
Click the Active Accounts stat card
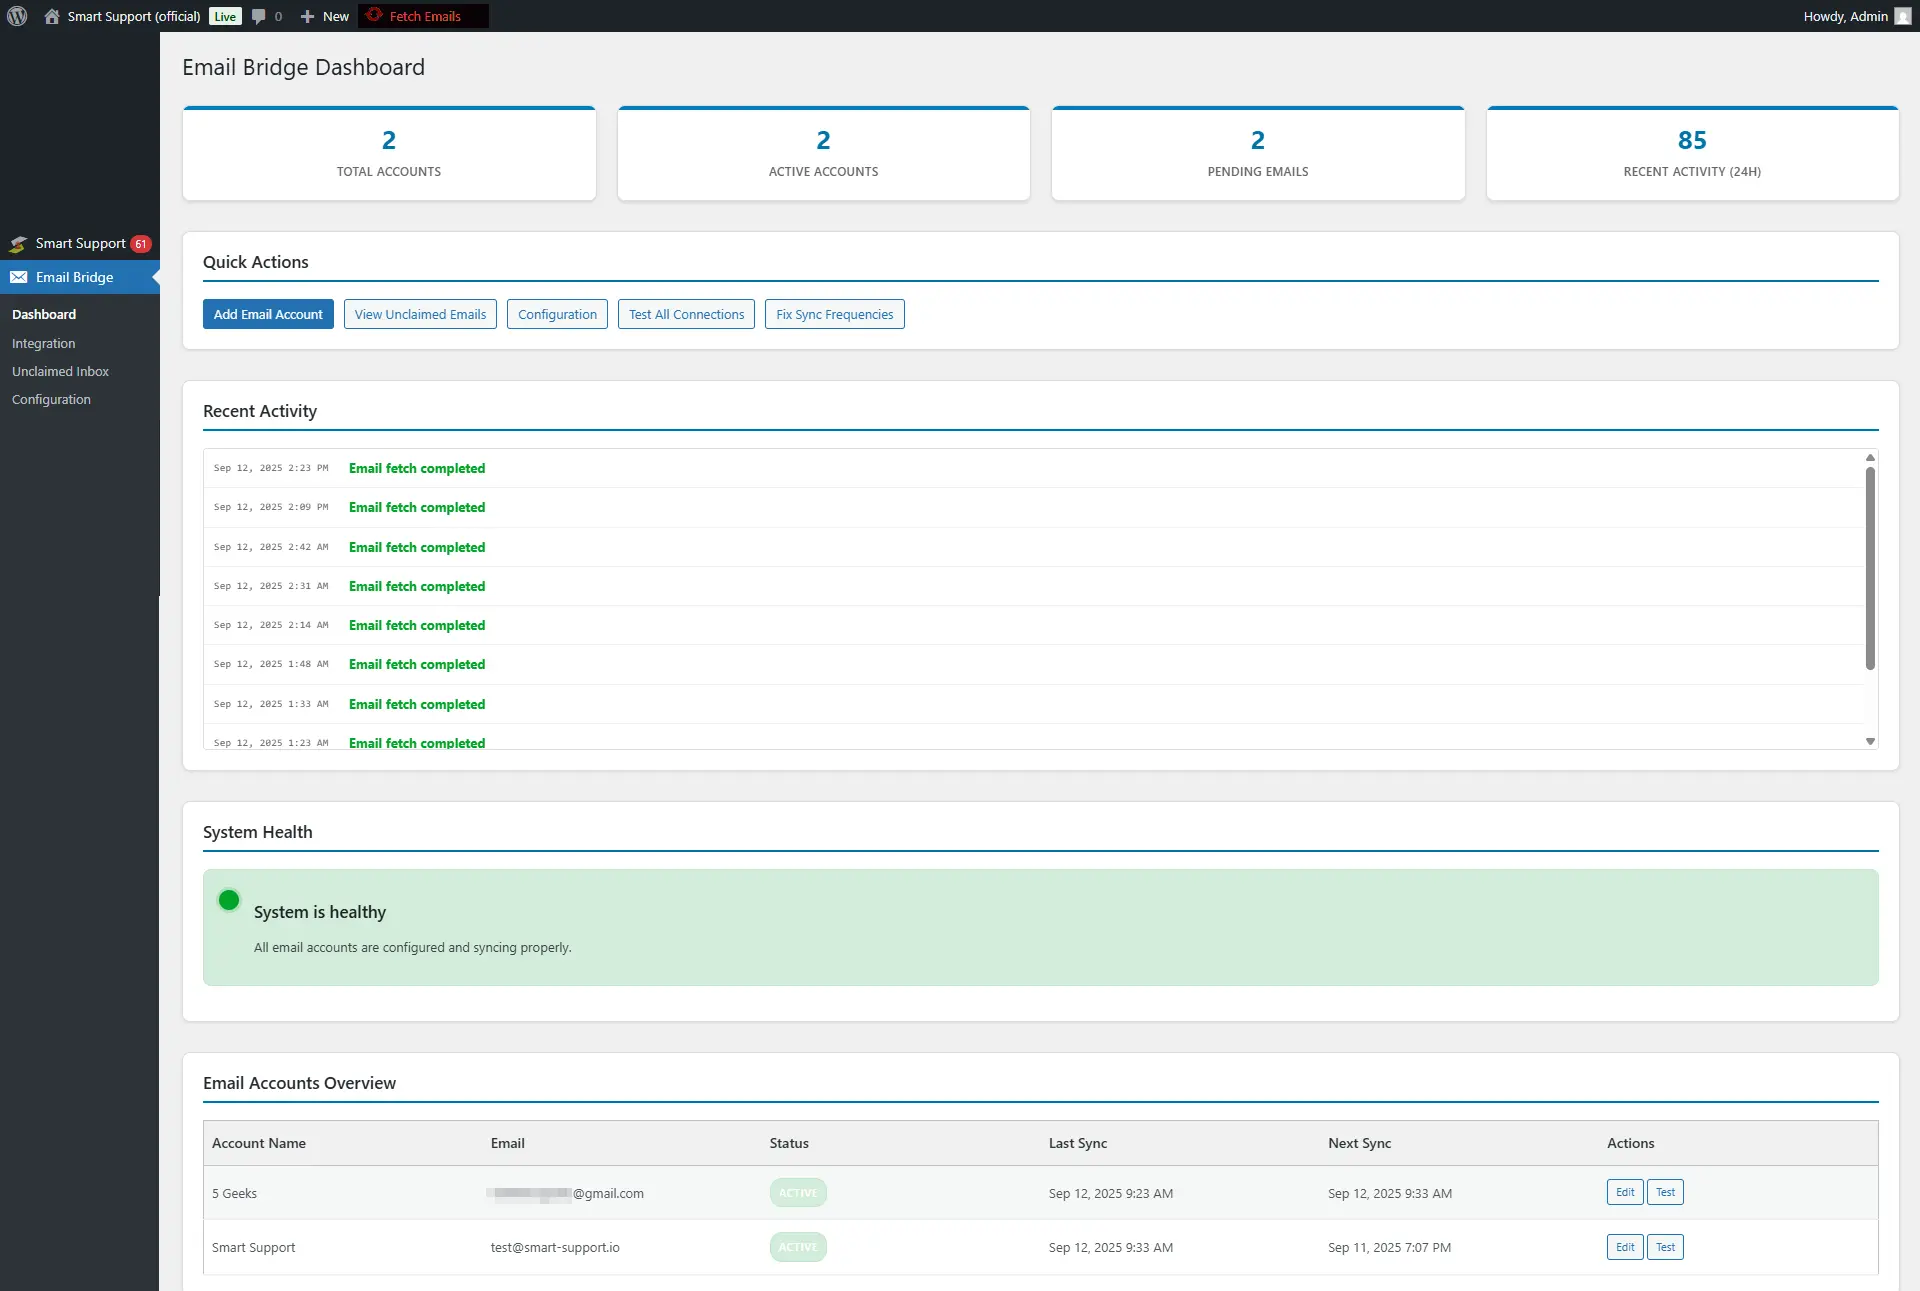click(x=823, y=153)
